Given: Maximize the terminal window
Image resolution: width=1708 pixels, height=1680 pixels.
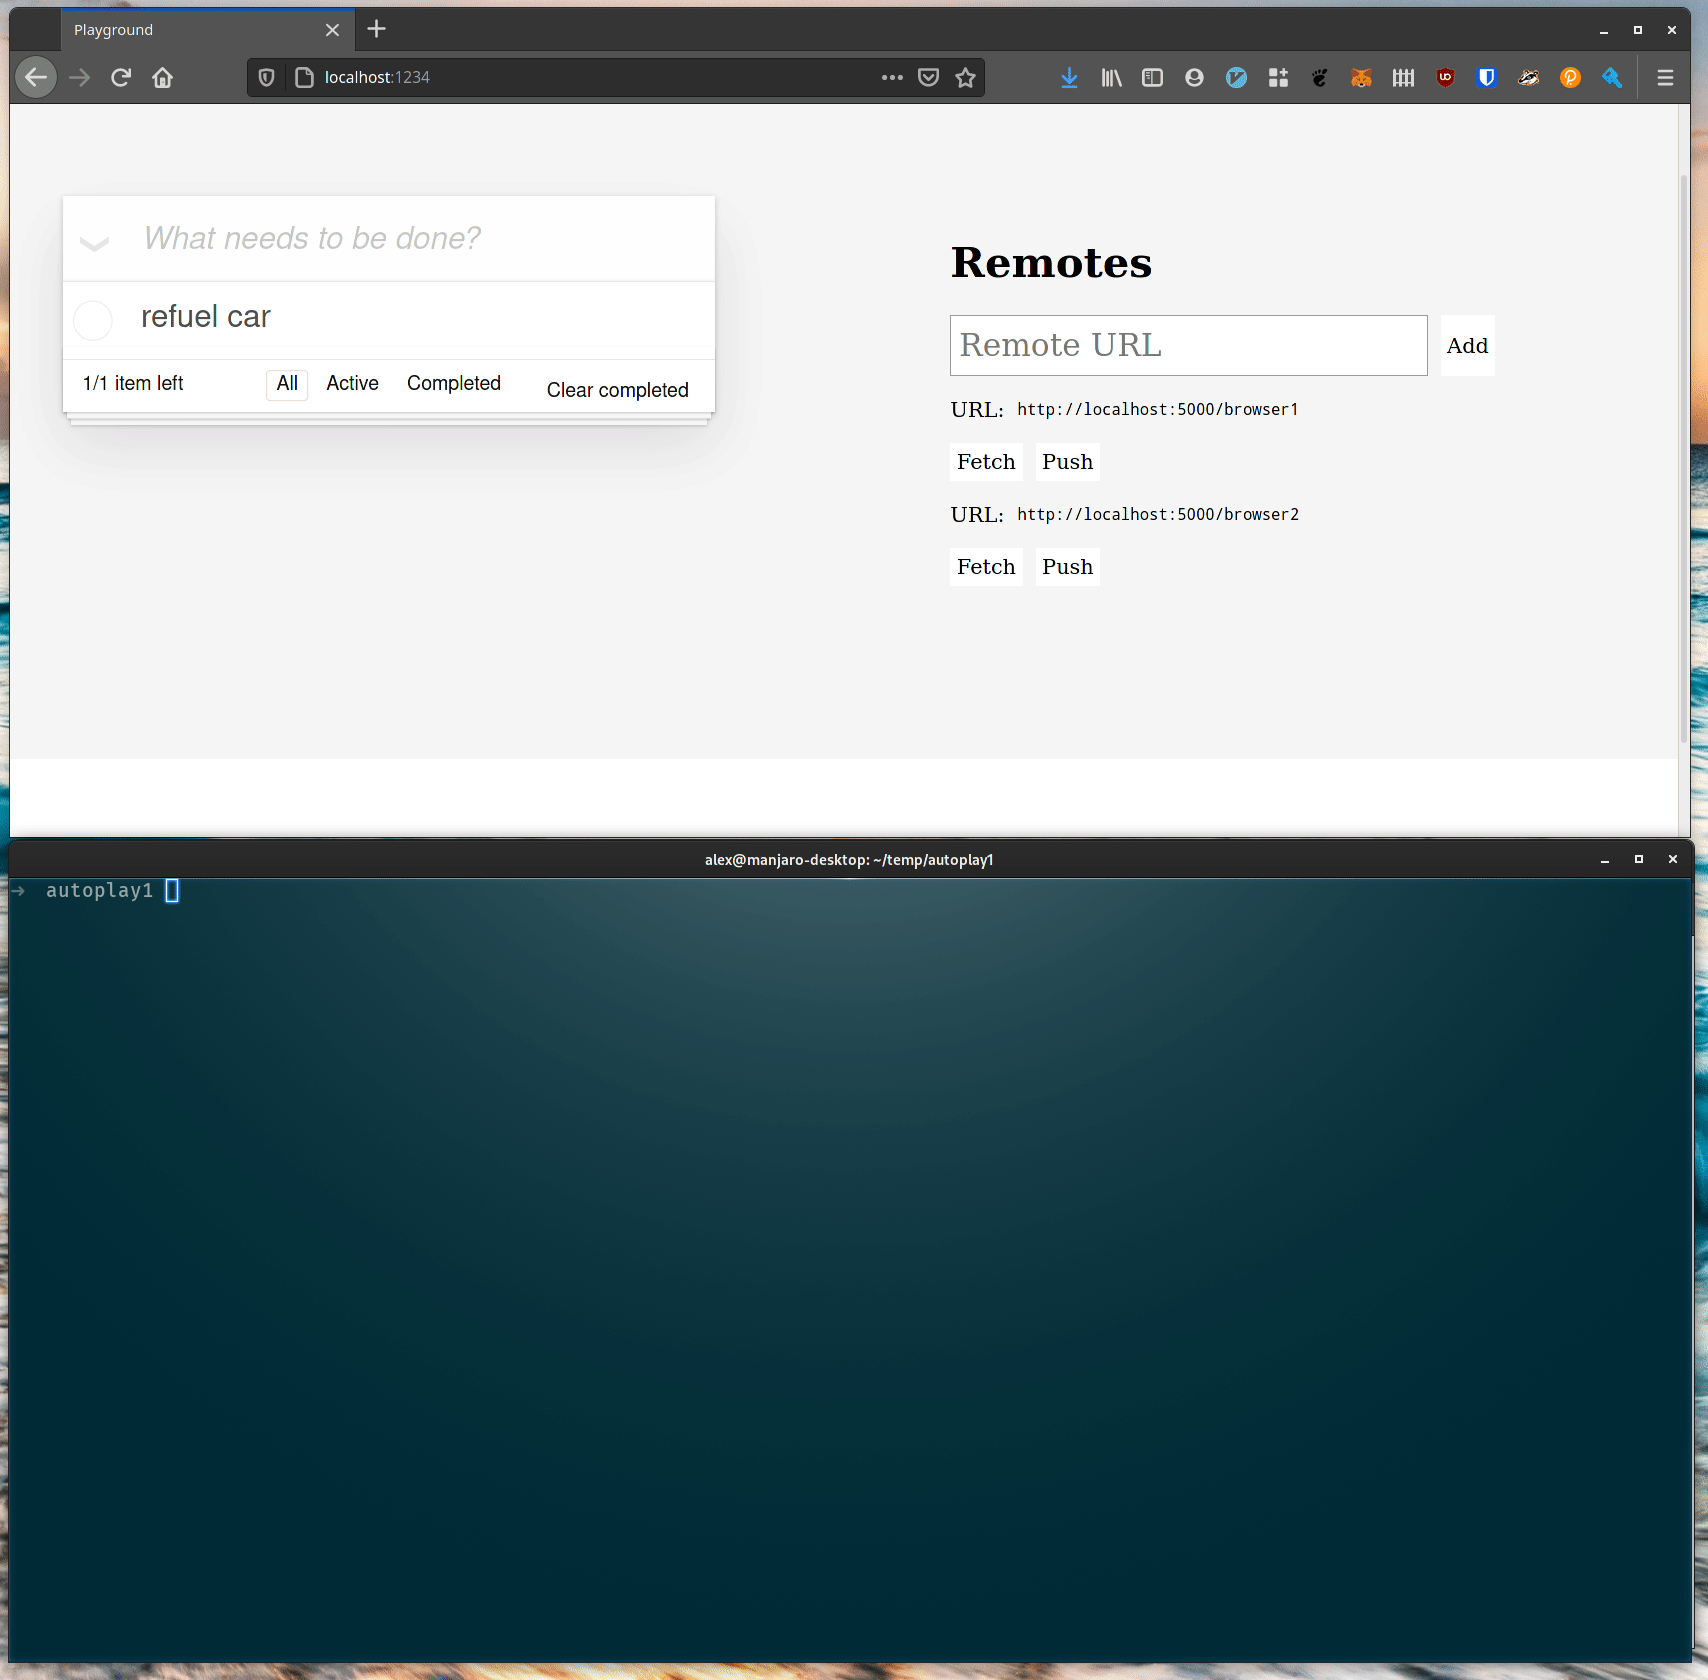Looking at the screenshot, I should pos(1639,860).
